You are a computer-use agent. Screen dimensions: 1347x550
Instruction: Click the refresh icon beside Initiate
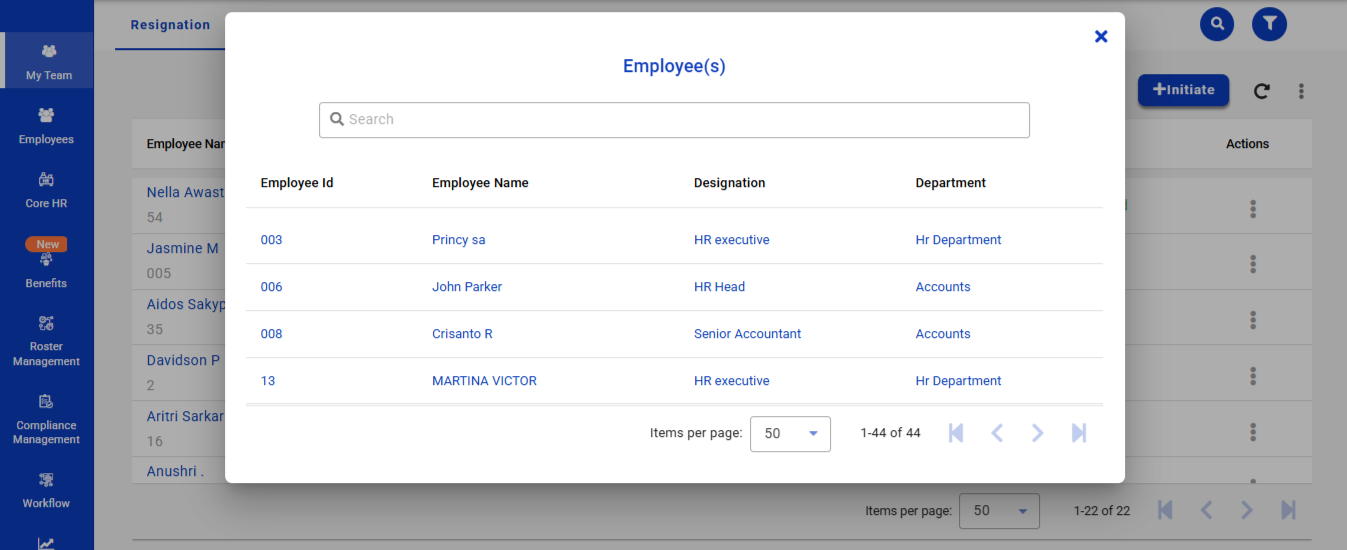point(1262,91)
